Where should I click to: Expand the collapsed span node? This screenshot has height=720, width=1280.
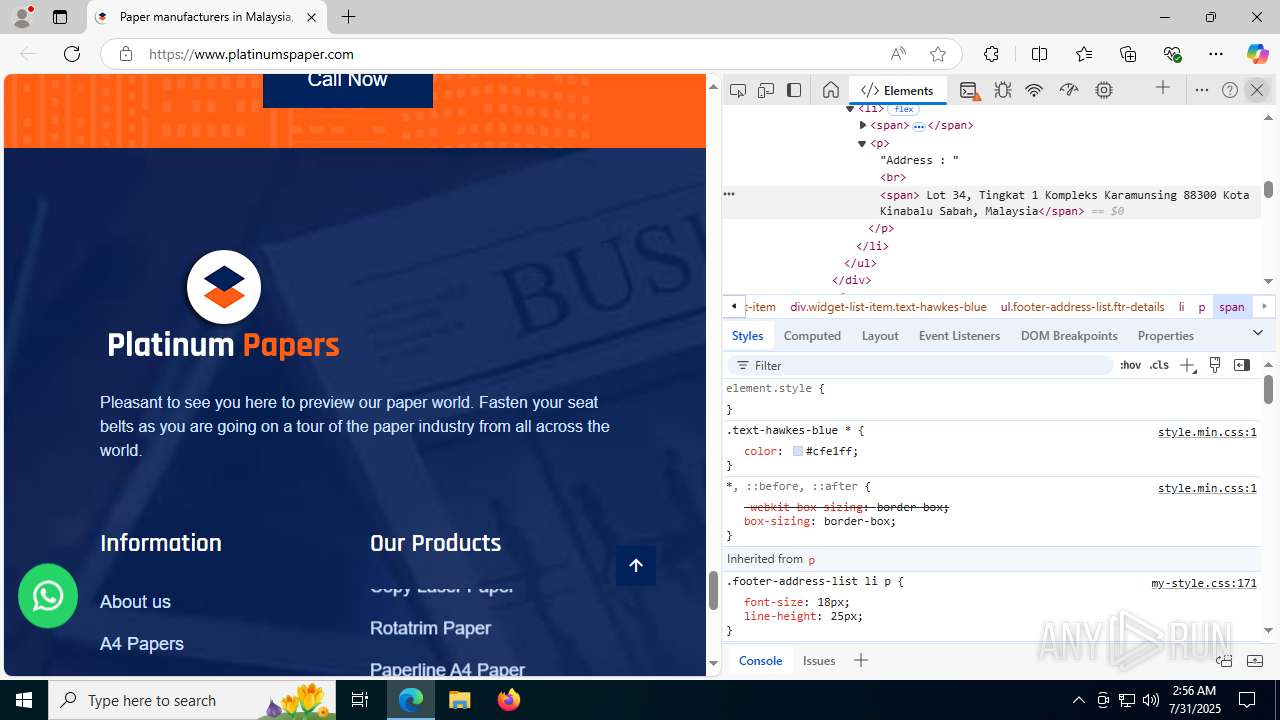(x=863, y=125)
